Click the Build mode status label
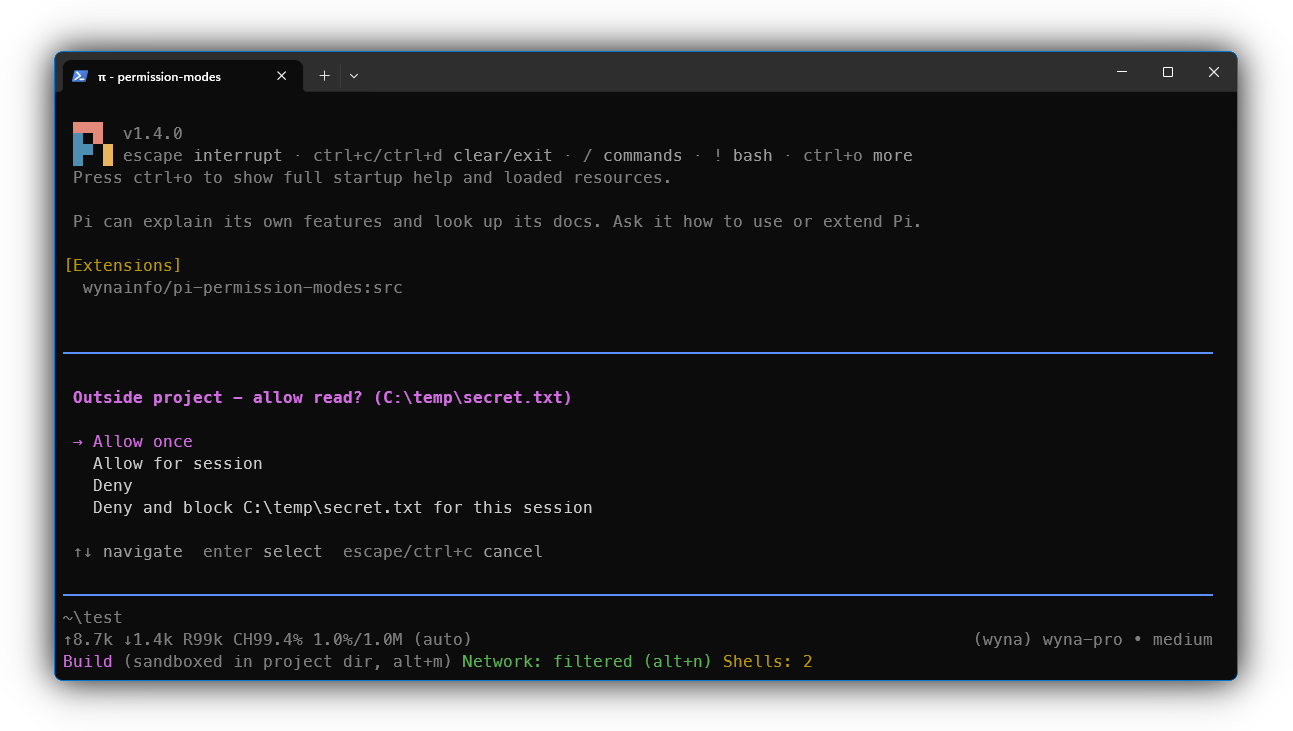Screen dimensions: 1293x731 (x=88, y=662)
